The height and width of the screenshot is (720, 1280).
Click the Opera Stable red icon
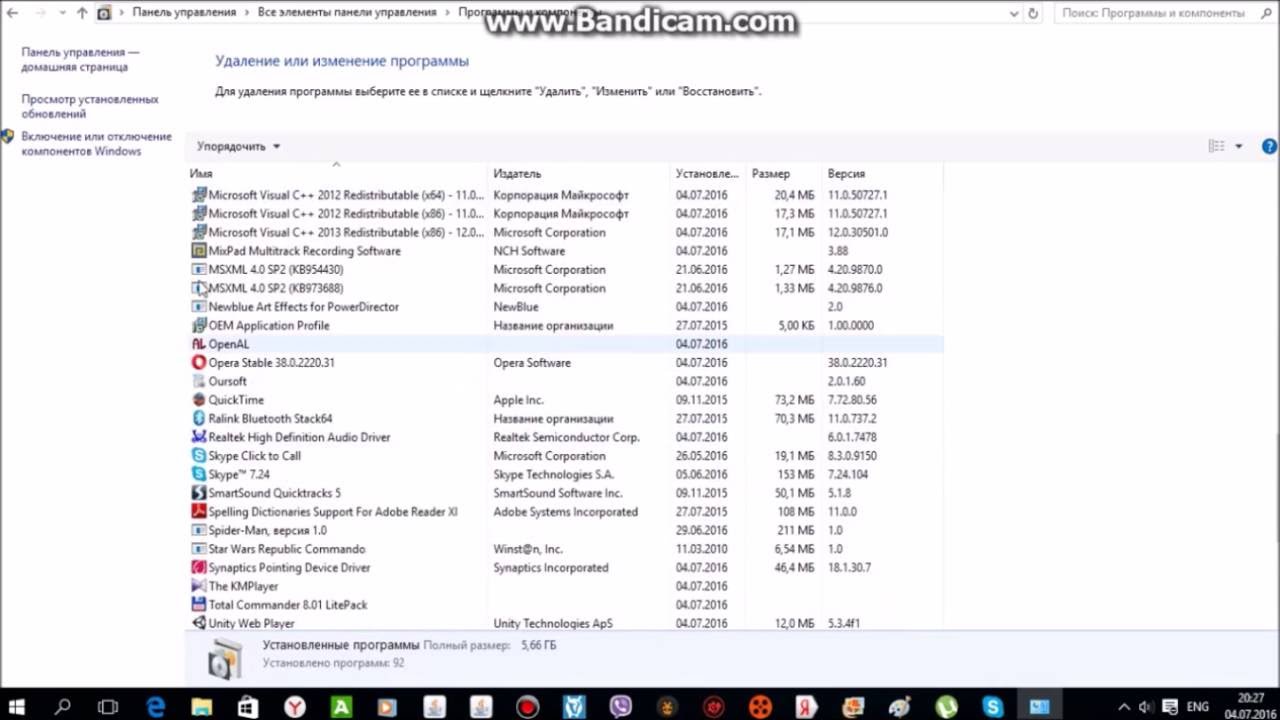(198, 363)
